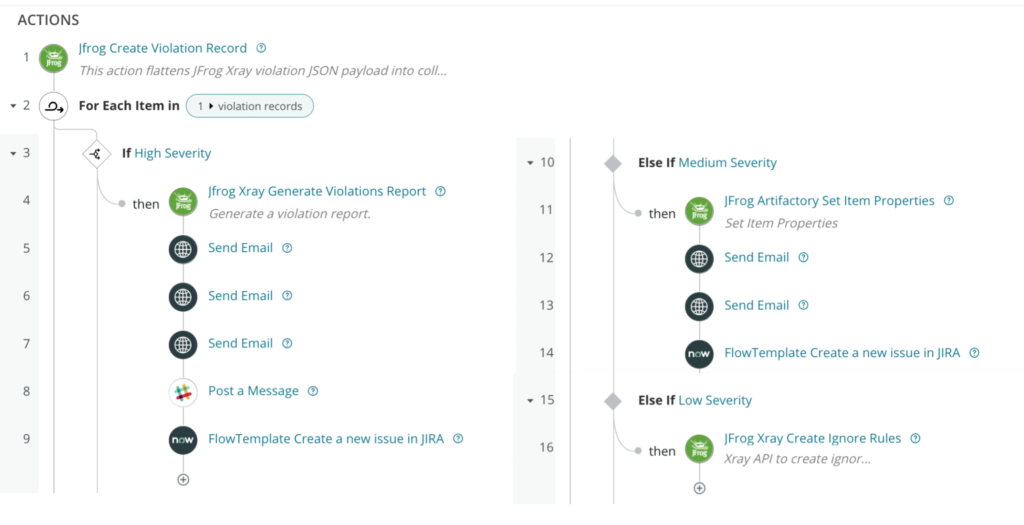
Task: Add a step under the High Severity branch
Action: [x=183, y=479]
